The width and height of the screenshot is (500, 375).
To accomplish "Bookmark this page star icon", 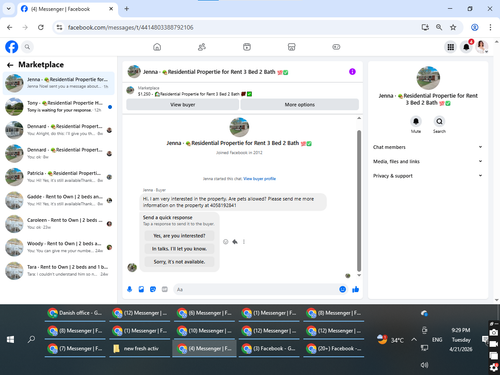I will click(x=453, y=27).
